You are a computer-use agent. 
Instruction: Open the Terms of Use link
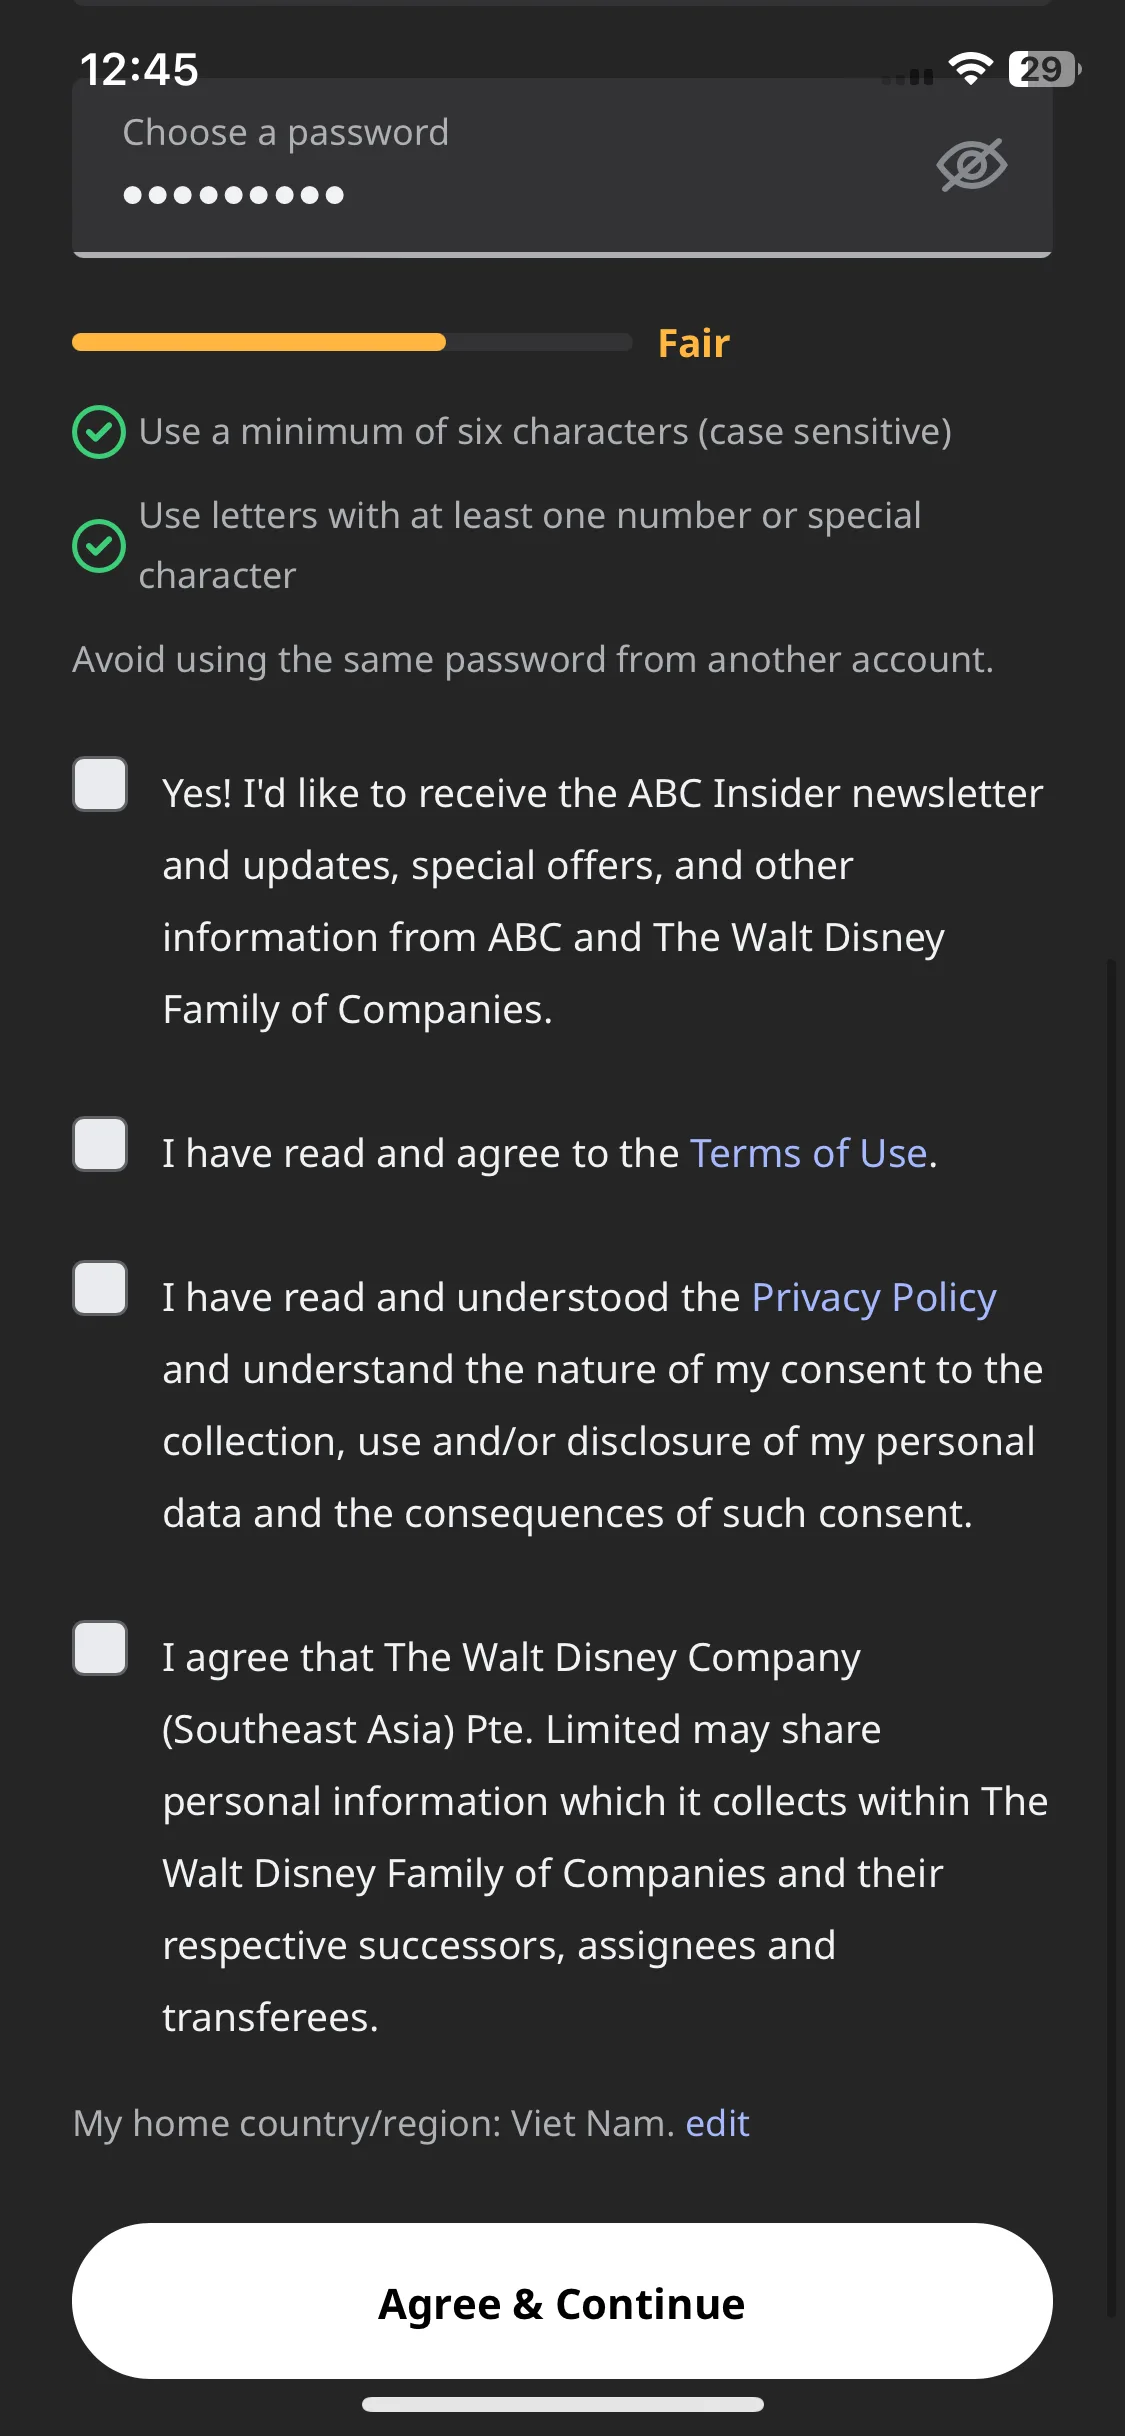point(809,1153)
